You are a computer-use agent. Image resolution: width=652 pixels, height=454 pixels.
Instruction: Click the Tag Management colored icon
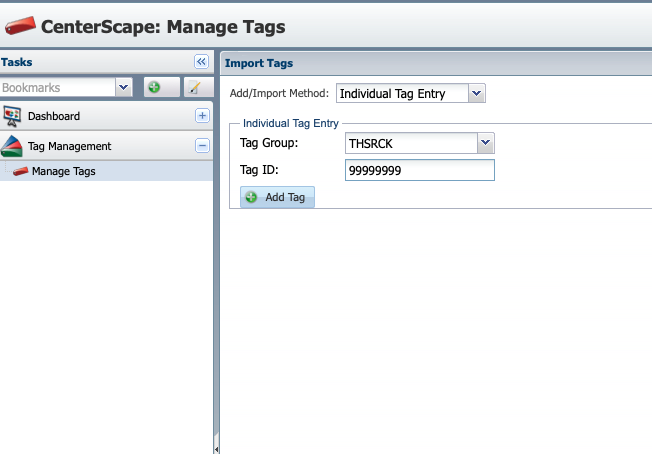click(12, 146)
